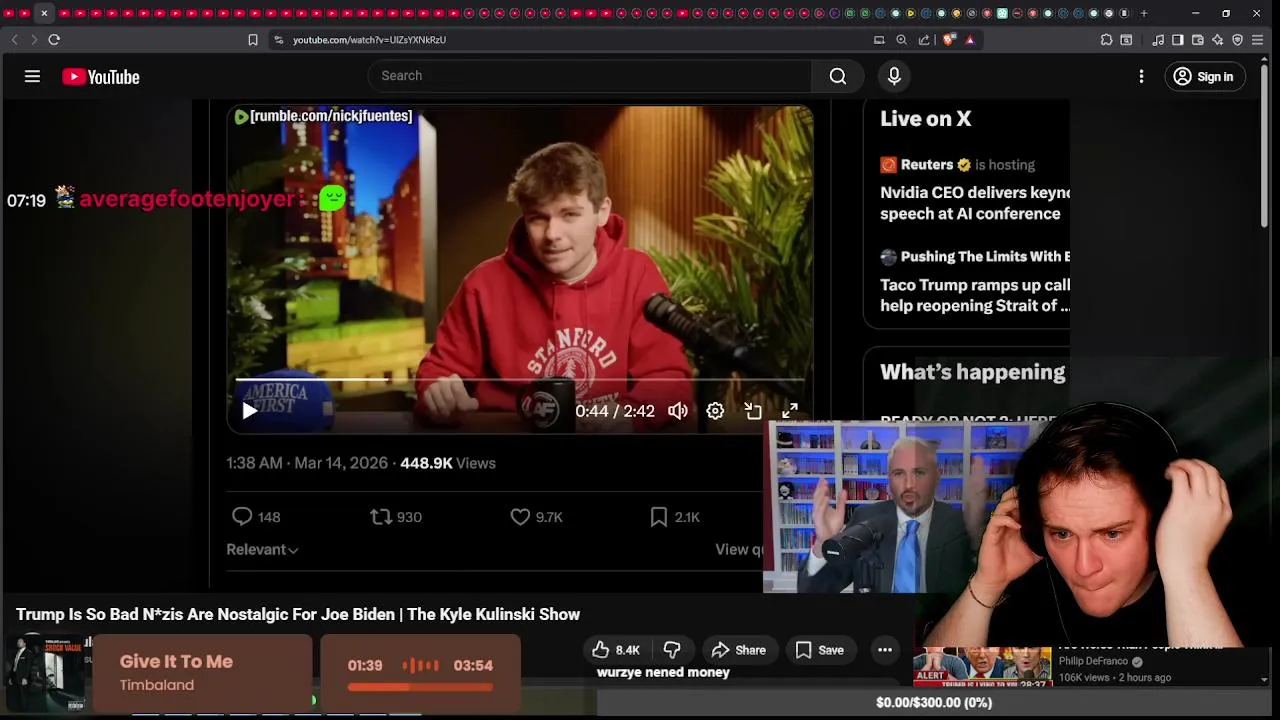Click the $0.00/$300.00 donation goal bar

point(934,703)
